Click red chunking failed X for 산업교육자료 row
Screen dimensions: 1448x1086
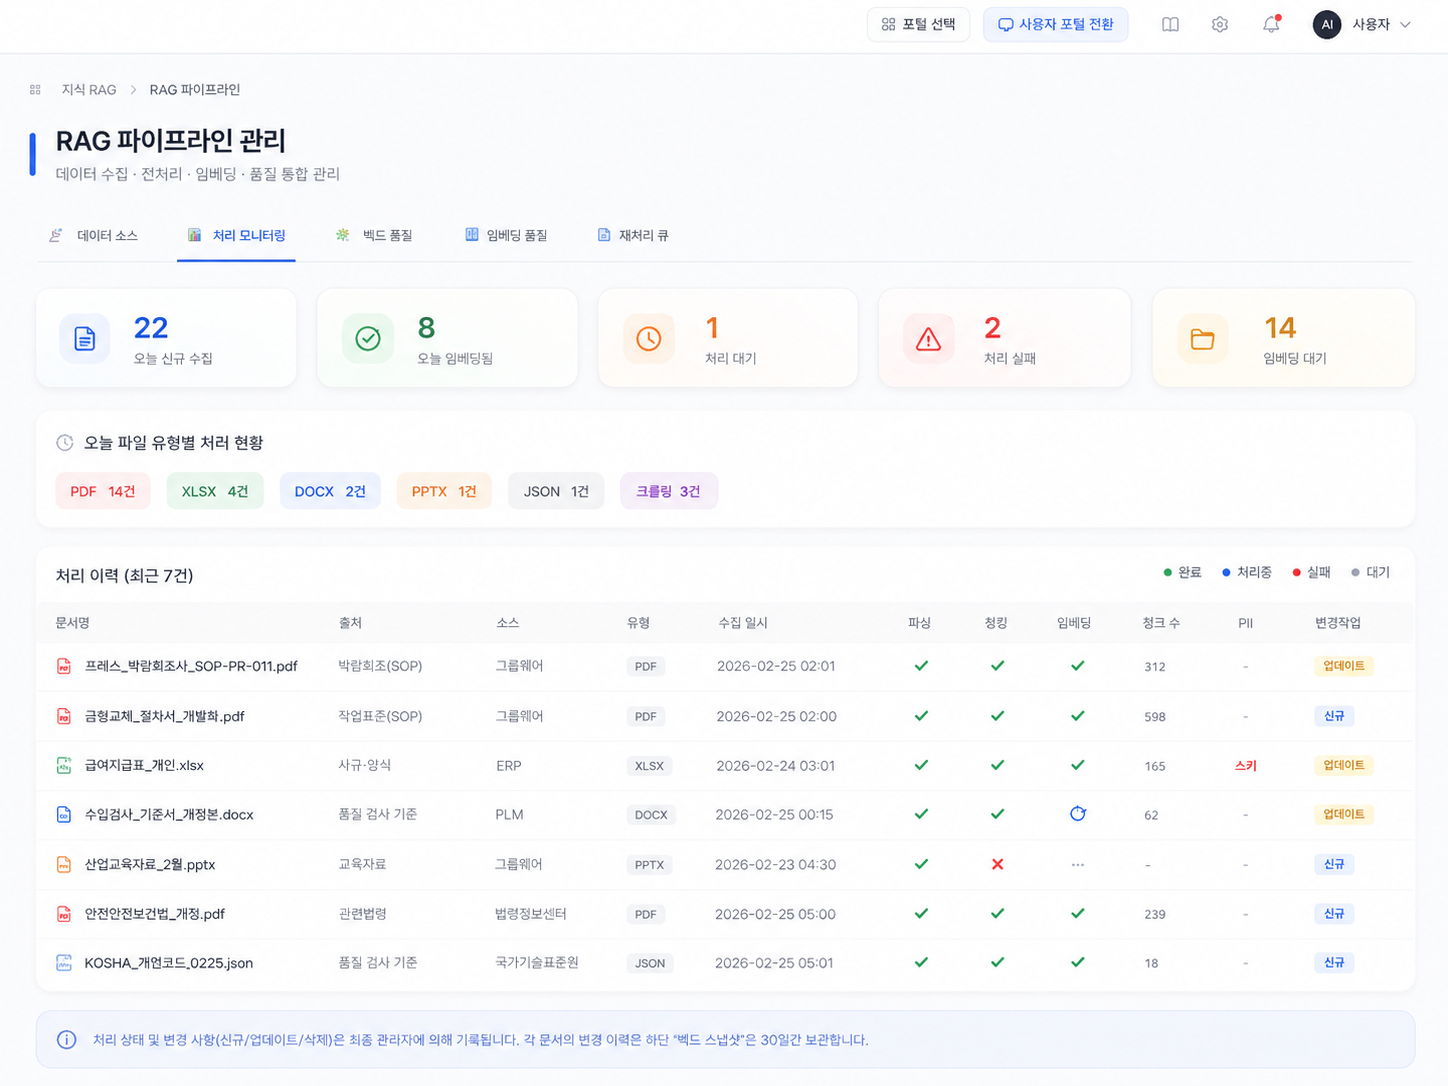[997, 864]
